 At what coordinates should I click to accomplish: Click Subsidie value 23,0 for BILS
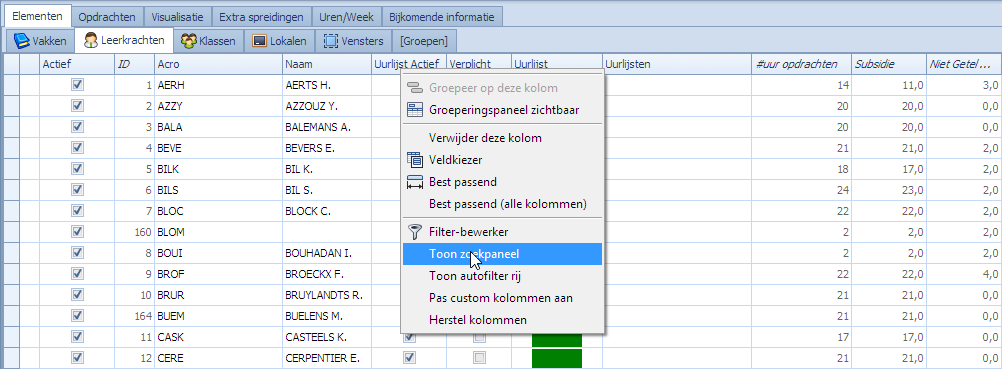click(889, 190)
